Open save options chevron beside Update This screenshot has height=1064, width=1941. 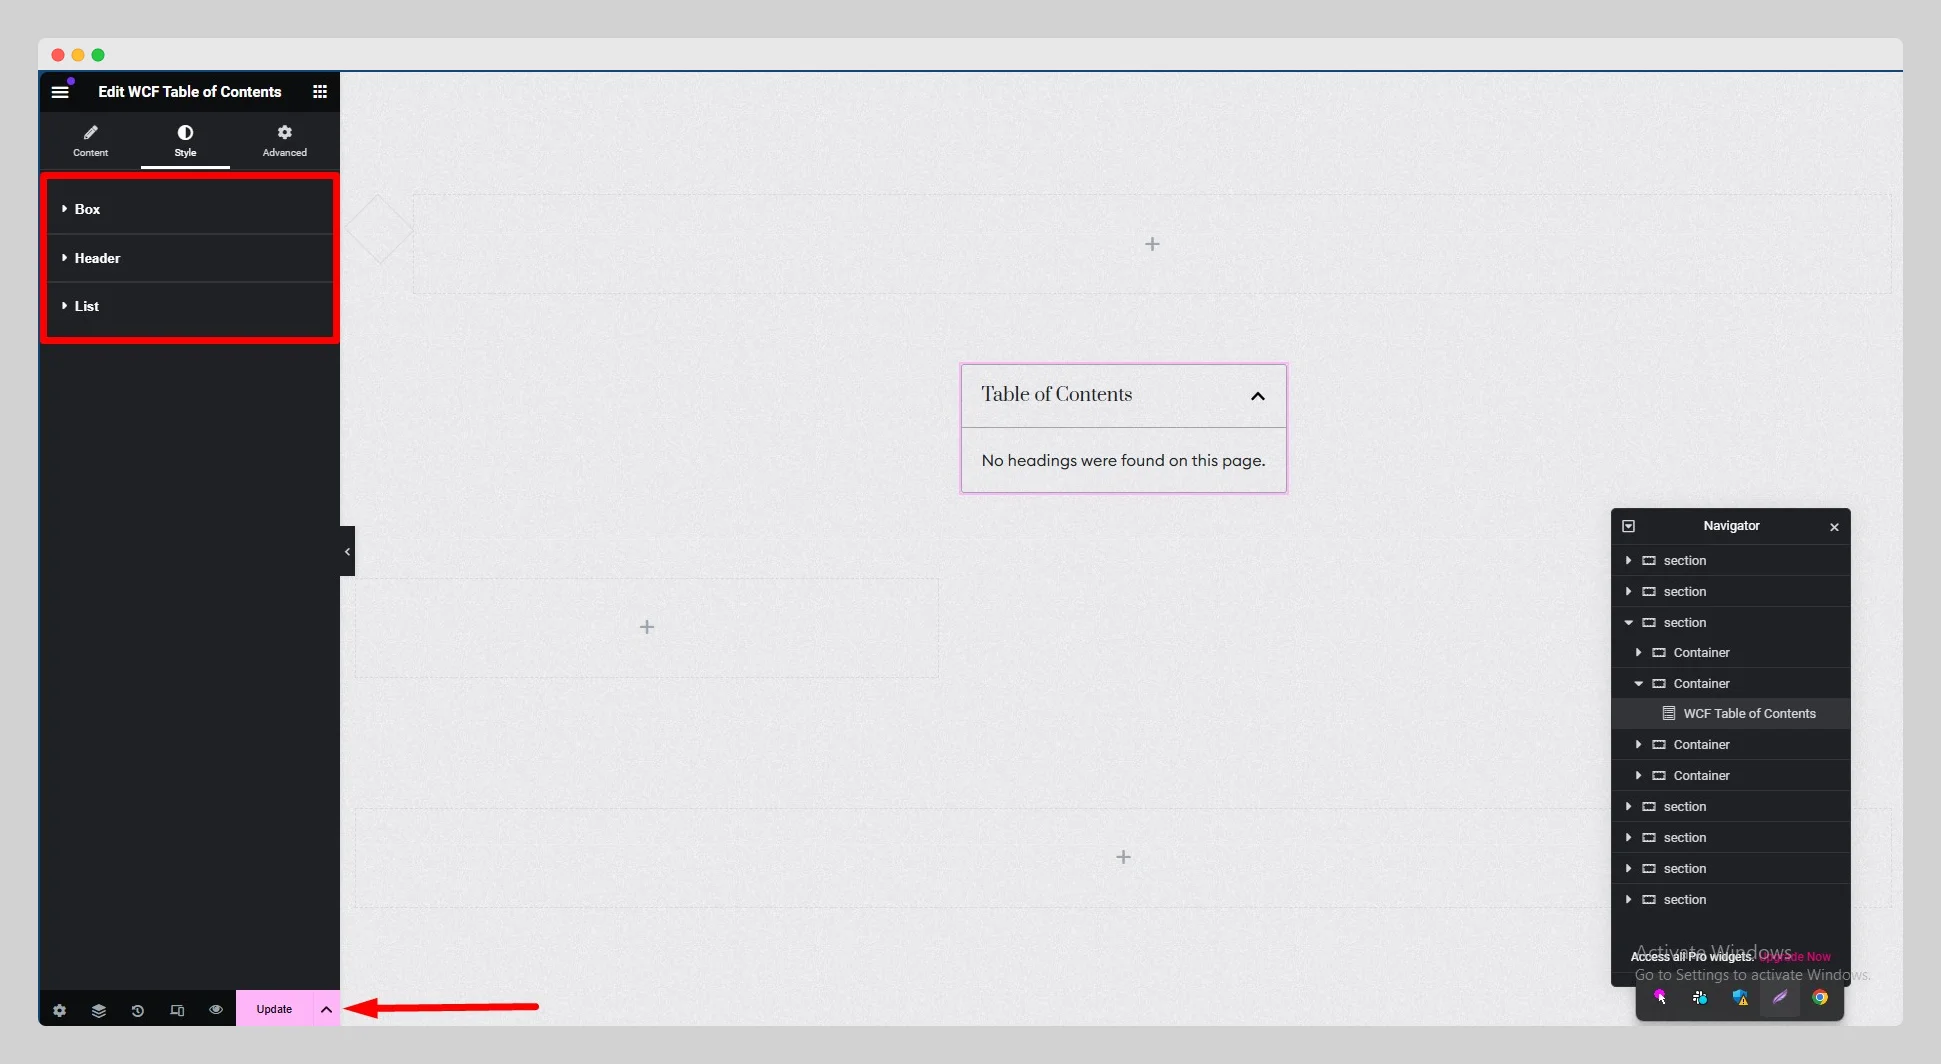click(x=326, y=1009)
